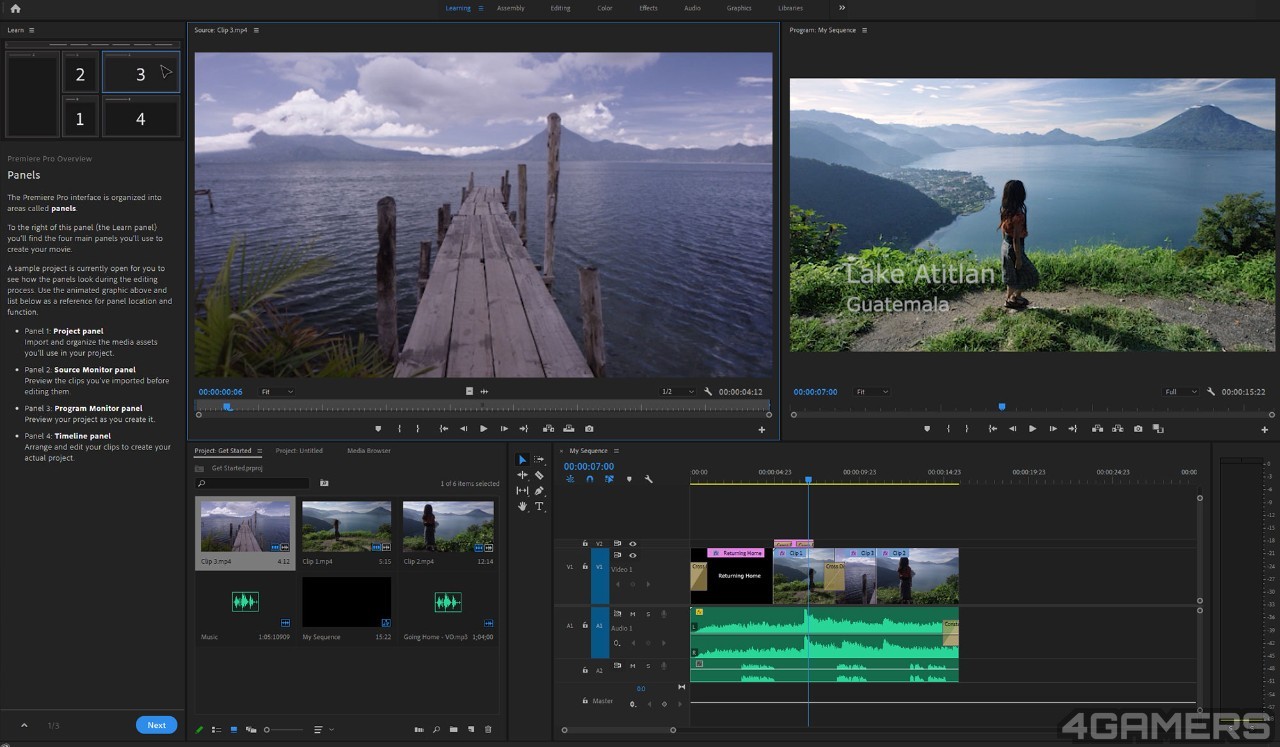Open Source Monitor Fit zoom dropdown
The width and height of the screenshot is (1280, 747).
pos(277,392)
